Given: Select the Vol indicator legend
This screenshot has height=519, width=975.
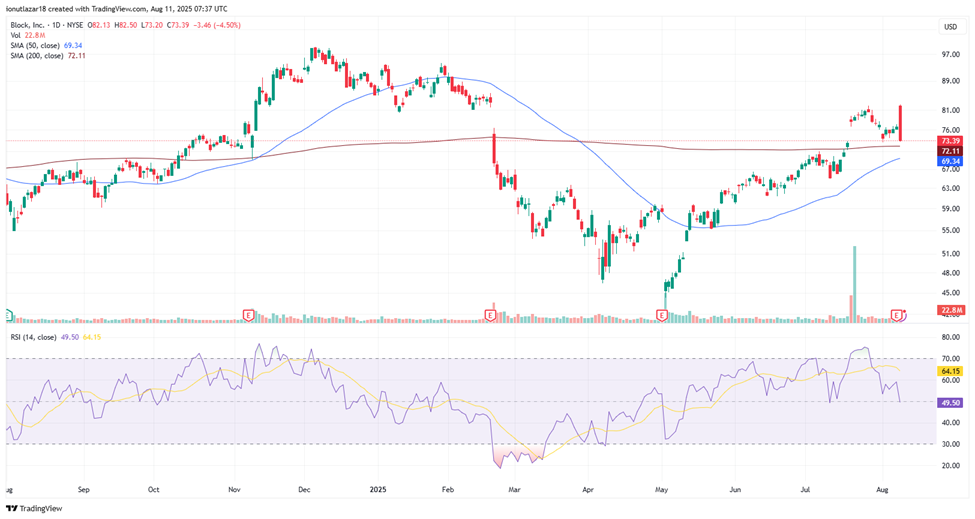Looking at the screenshot, I should (x=22, y=34).
